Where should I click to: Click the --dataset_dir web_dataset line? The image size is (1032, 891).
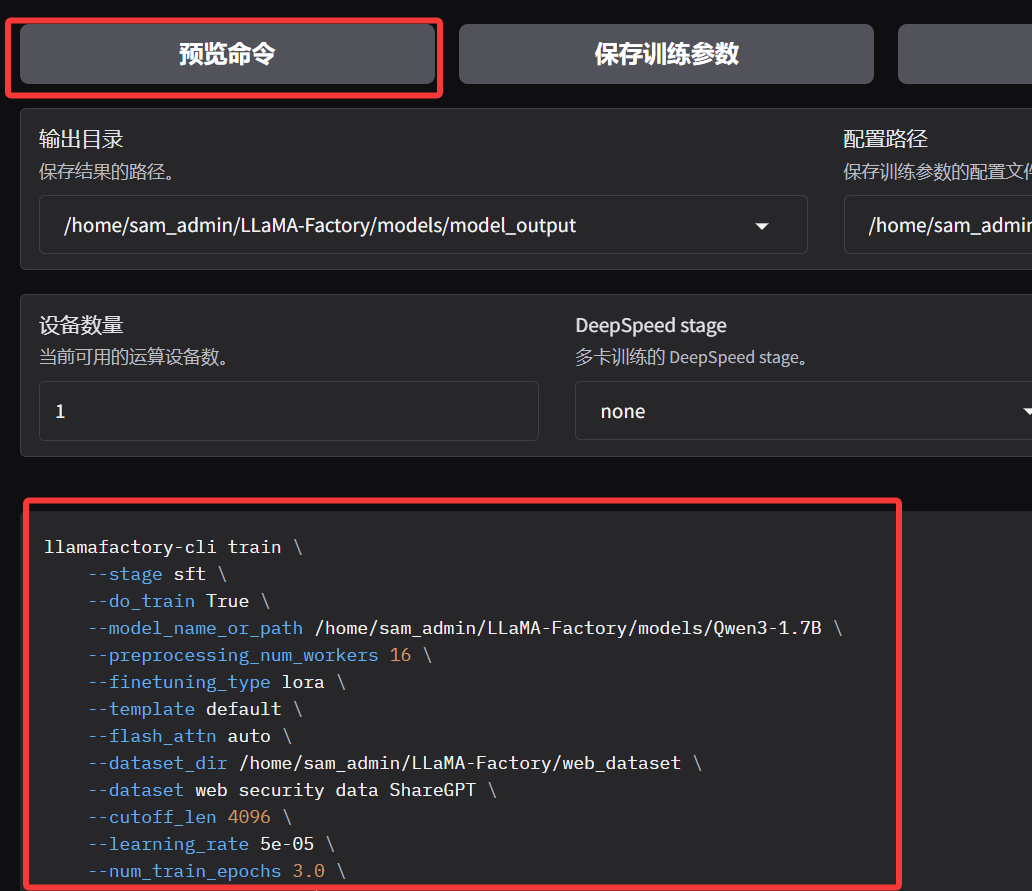point(395,763)
